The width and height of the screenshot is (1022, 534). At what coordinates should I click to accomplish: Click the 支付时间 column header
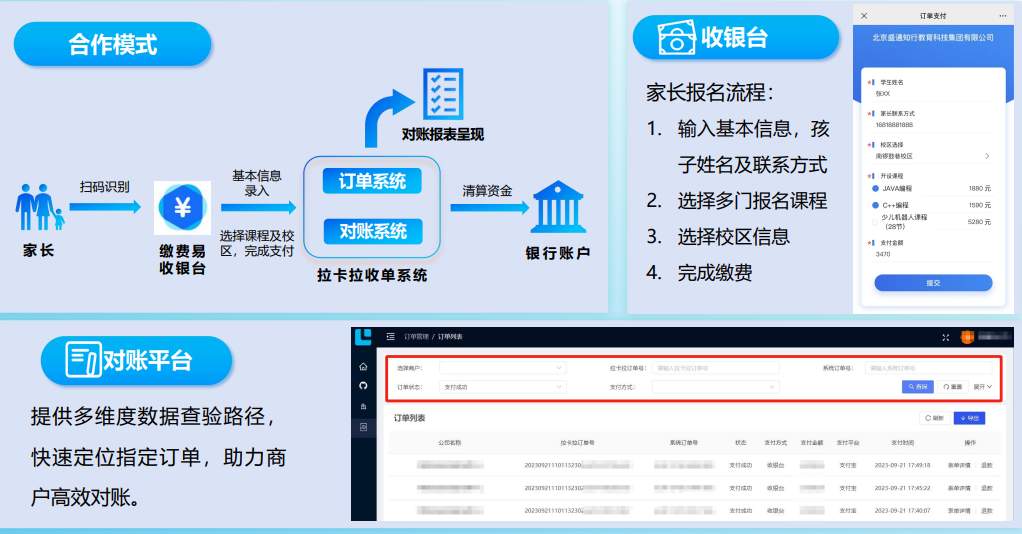pyautogui.click(x=902, y=443)
